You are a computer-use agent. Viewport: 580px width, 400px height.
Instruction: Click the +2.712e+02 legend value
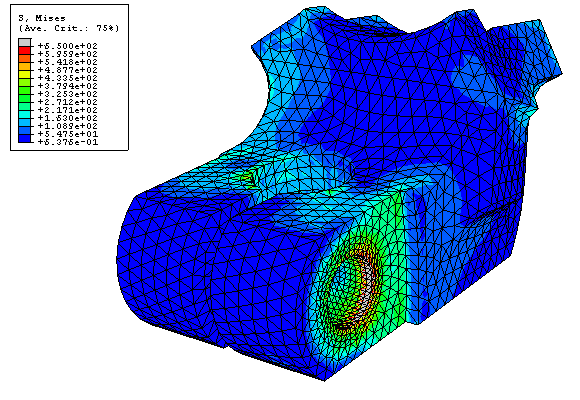[x=67, y=102]
